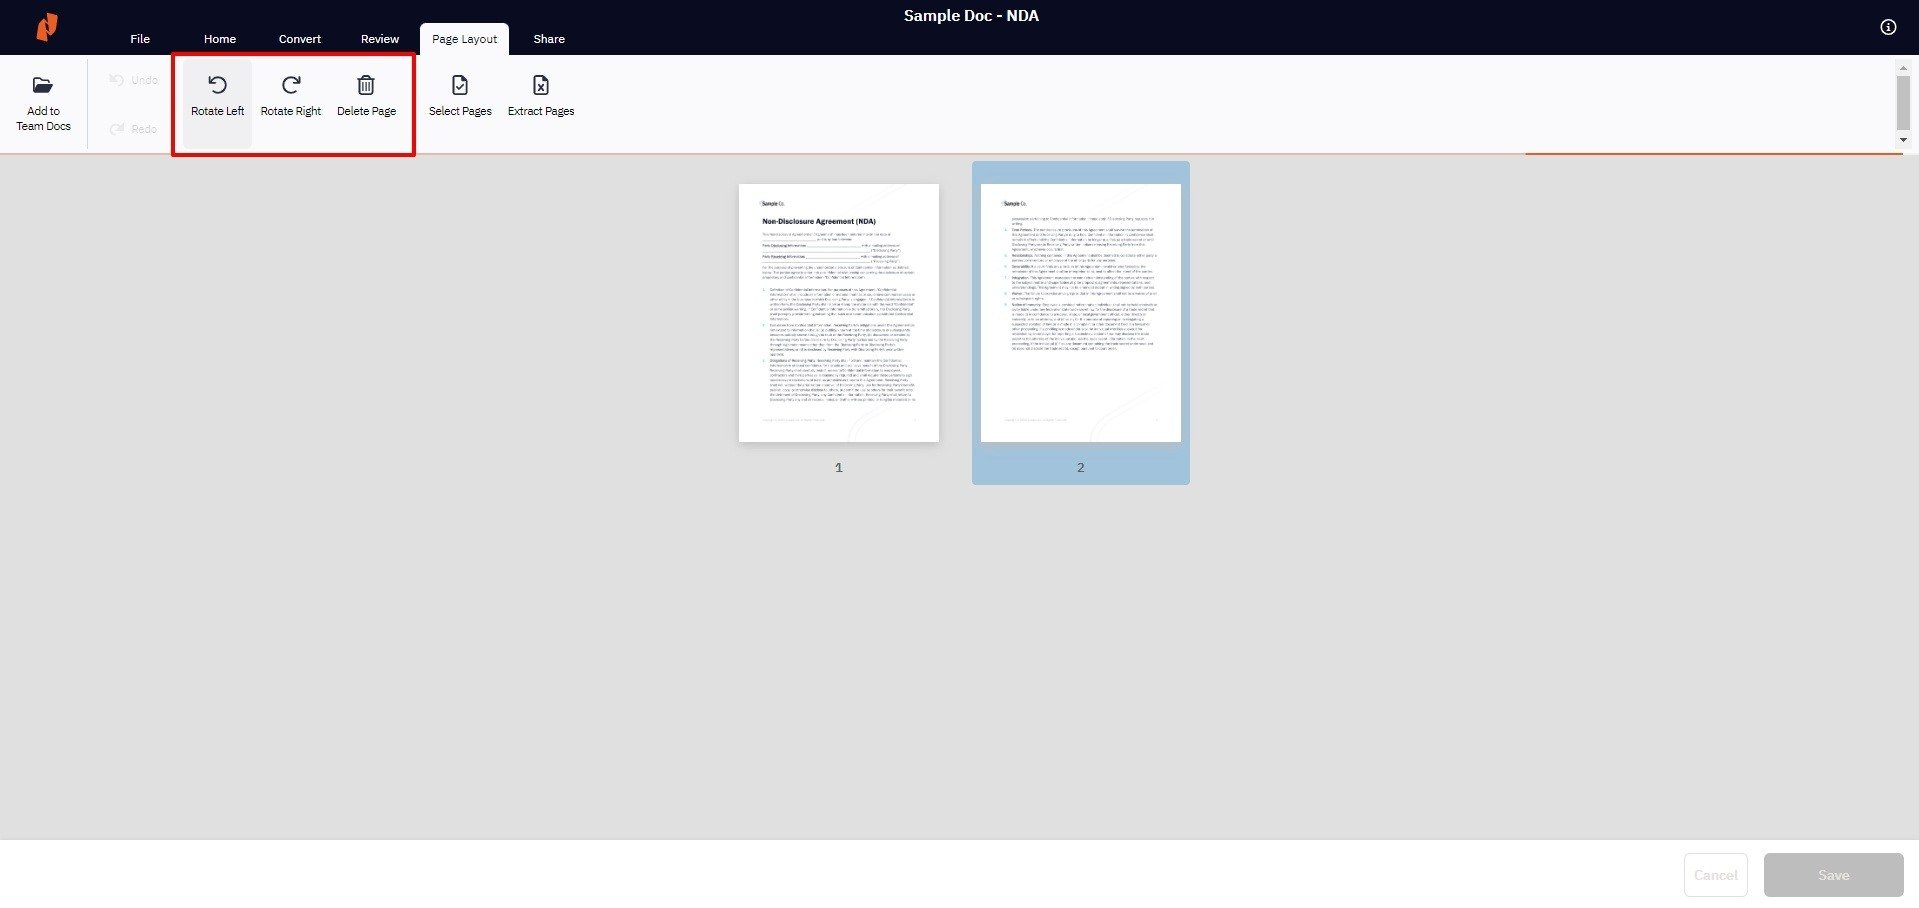Open the Extract Pages tool
This screenshot has width=1919, height=908.
540,95
